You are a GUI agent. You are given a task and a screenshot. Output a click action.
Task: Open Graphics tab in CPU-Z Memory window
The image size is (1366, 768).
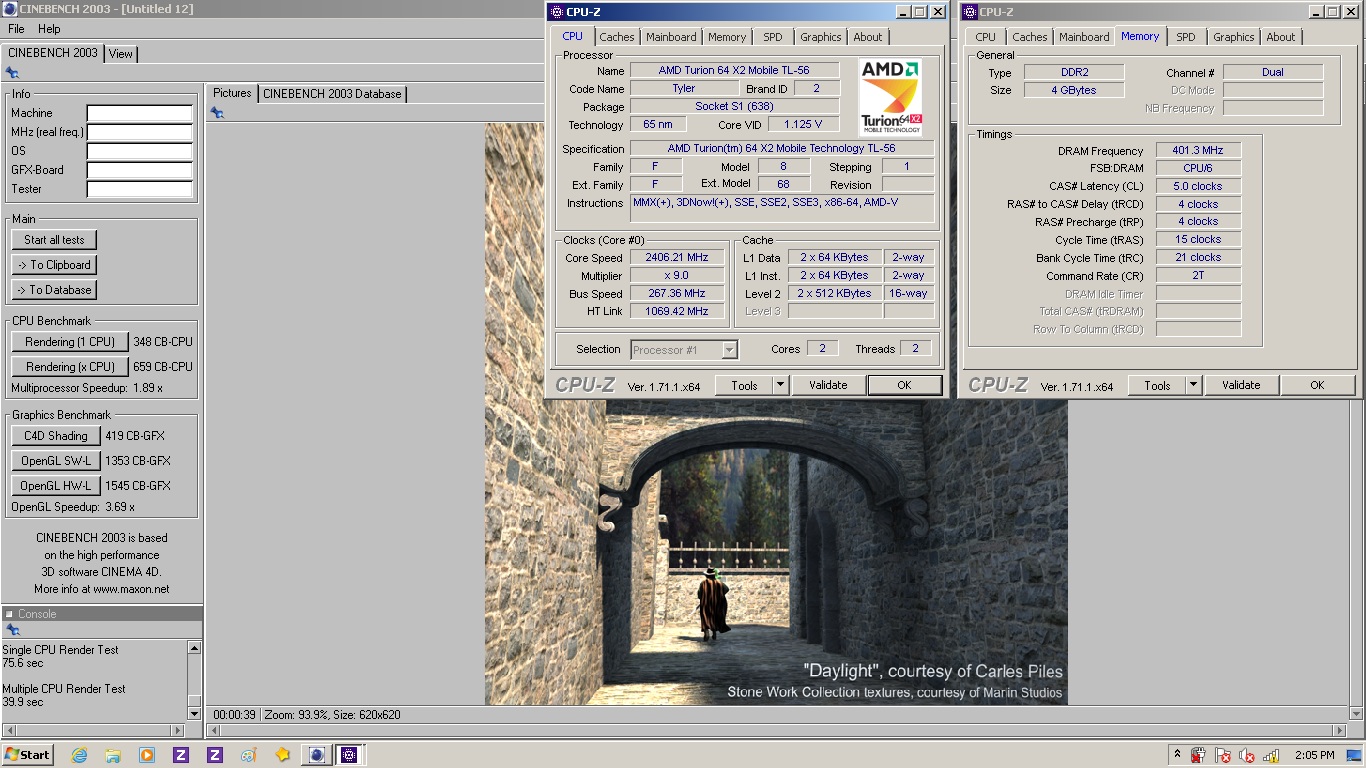[x=1233, y=37]
